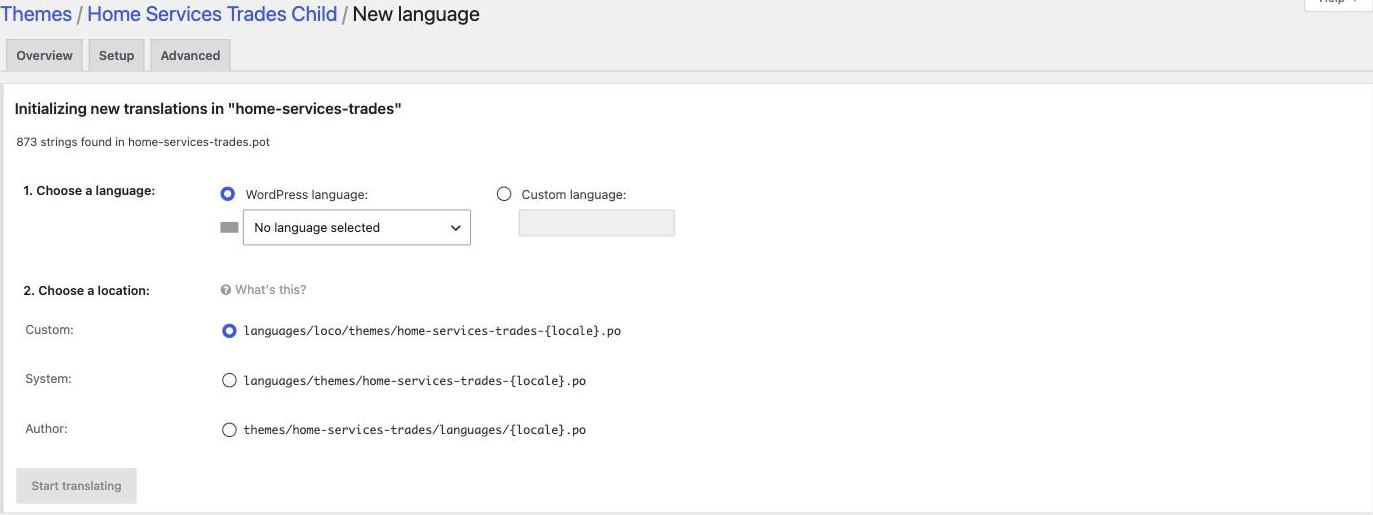1373x515 pixels.
Task: Switch to the Setup tab
Action: coord(116,55)
